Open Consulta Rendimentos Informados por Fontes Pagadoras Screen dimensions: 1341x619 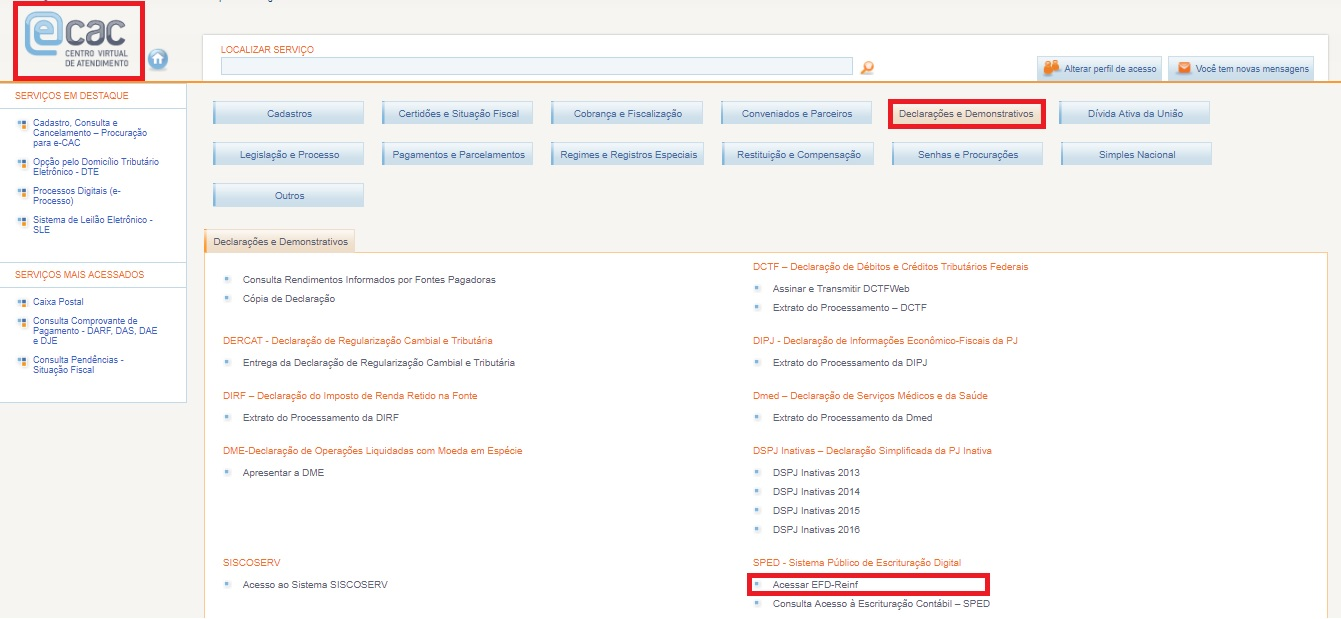[369, 280]
